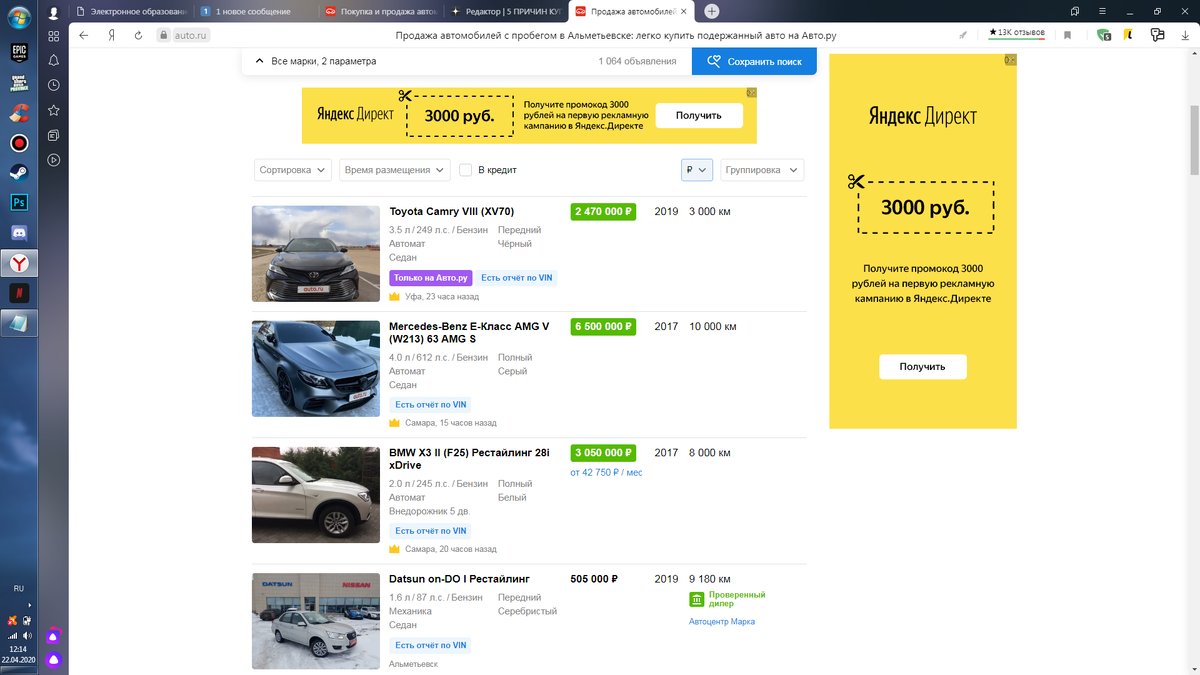Open 'Автоцентр Марка' dealer link
This screenshot has width=1200, height=675.
722,622
